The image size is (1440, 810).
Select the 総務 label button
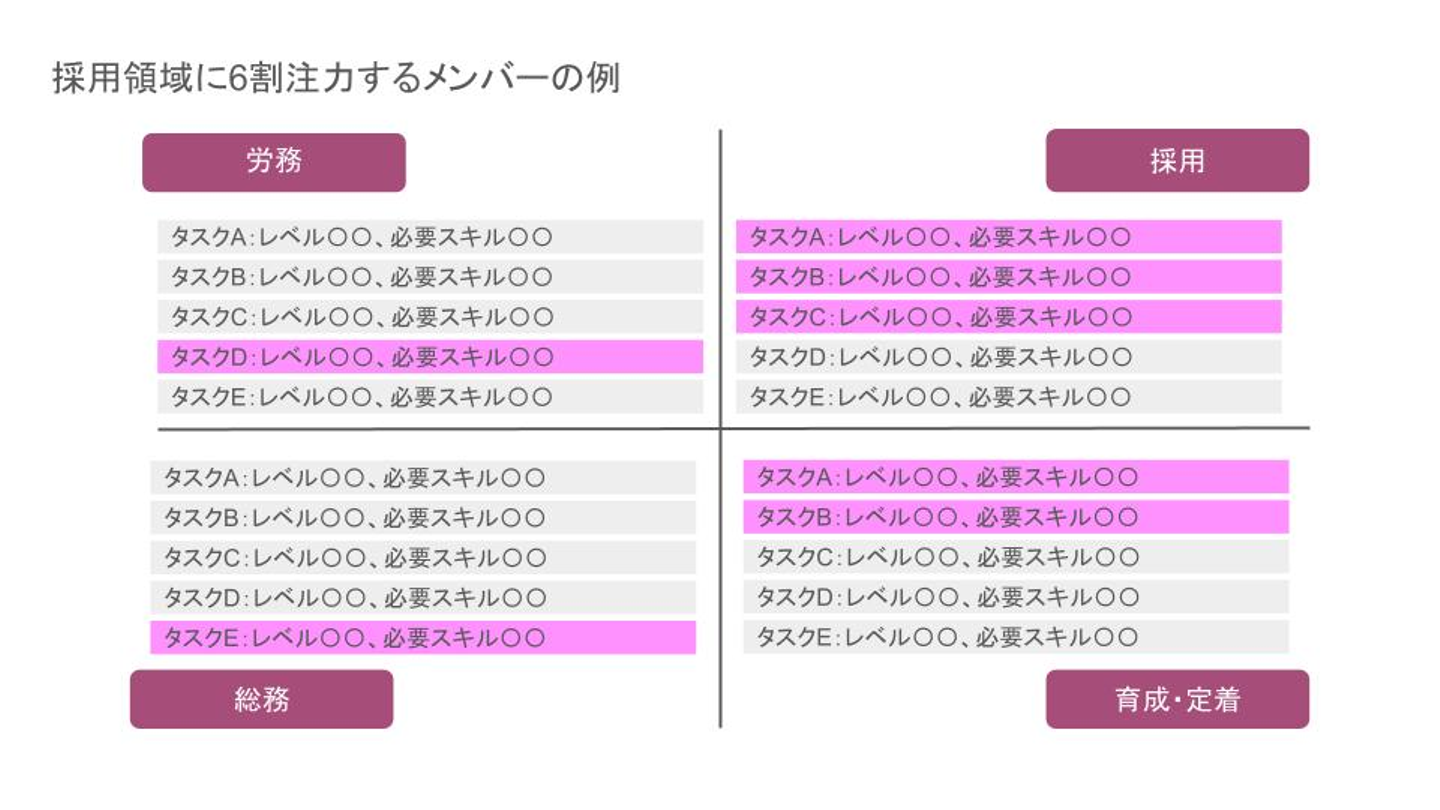point(261,699)
